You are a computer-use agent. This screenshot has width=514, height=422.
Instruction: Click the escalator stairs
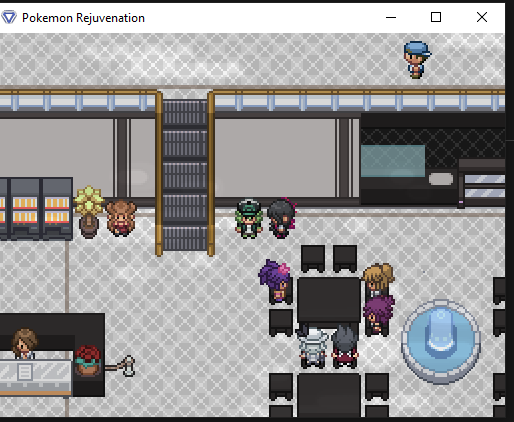tap(185, 173)
